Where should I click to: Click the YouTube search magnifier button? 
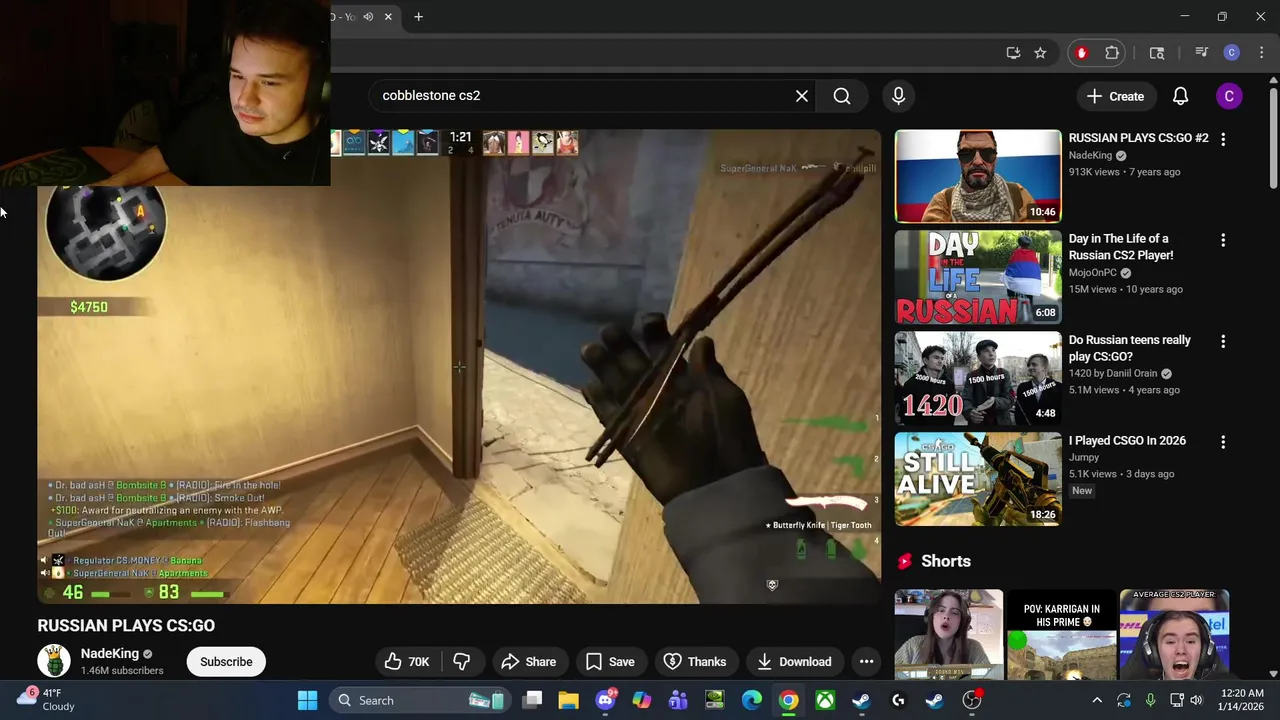click(842, 96)
